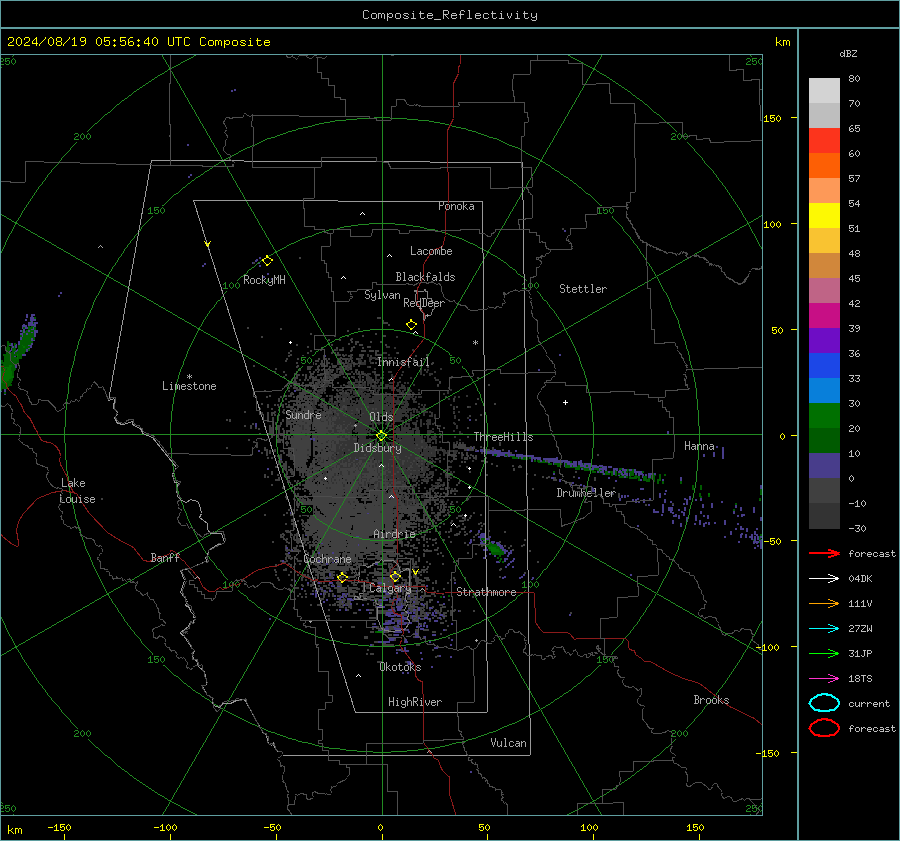
Task: Click the magenta 18TS arrow icon
Action: [x=824, y=679]
